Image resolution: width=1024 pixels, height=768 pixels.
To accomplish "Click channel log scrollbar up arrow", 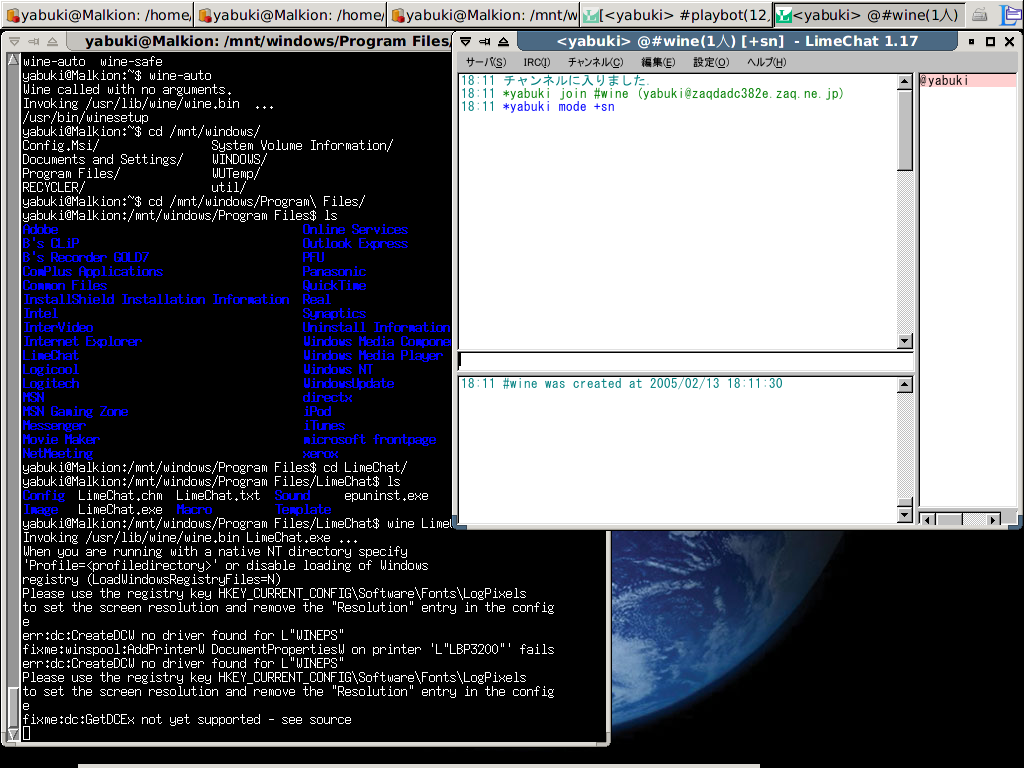I will 904,82.
